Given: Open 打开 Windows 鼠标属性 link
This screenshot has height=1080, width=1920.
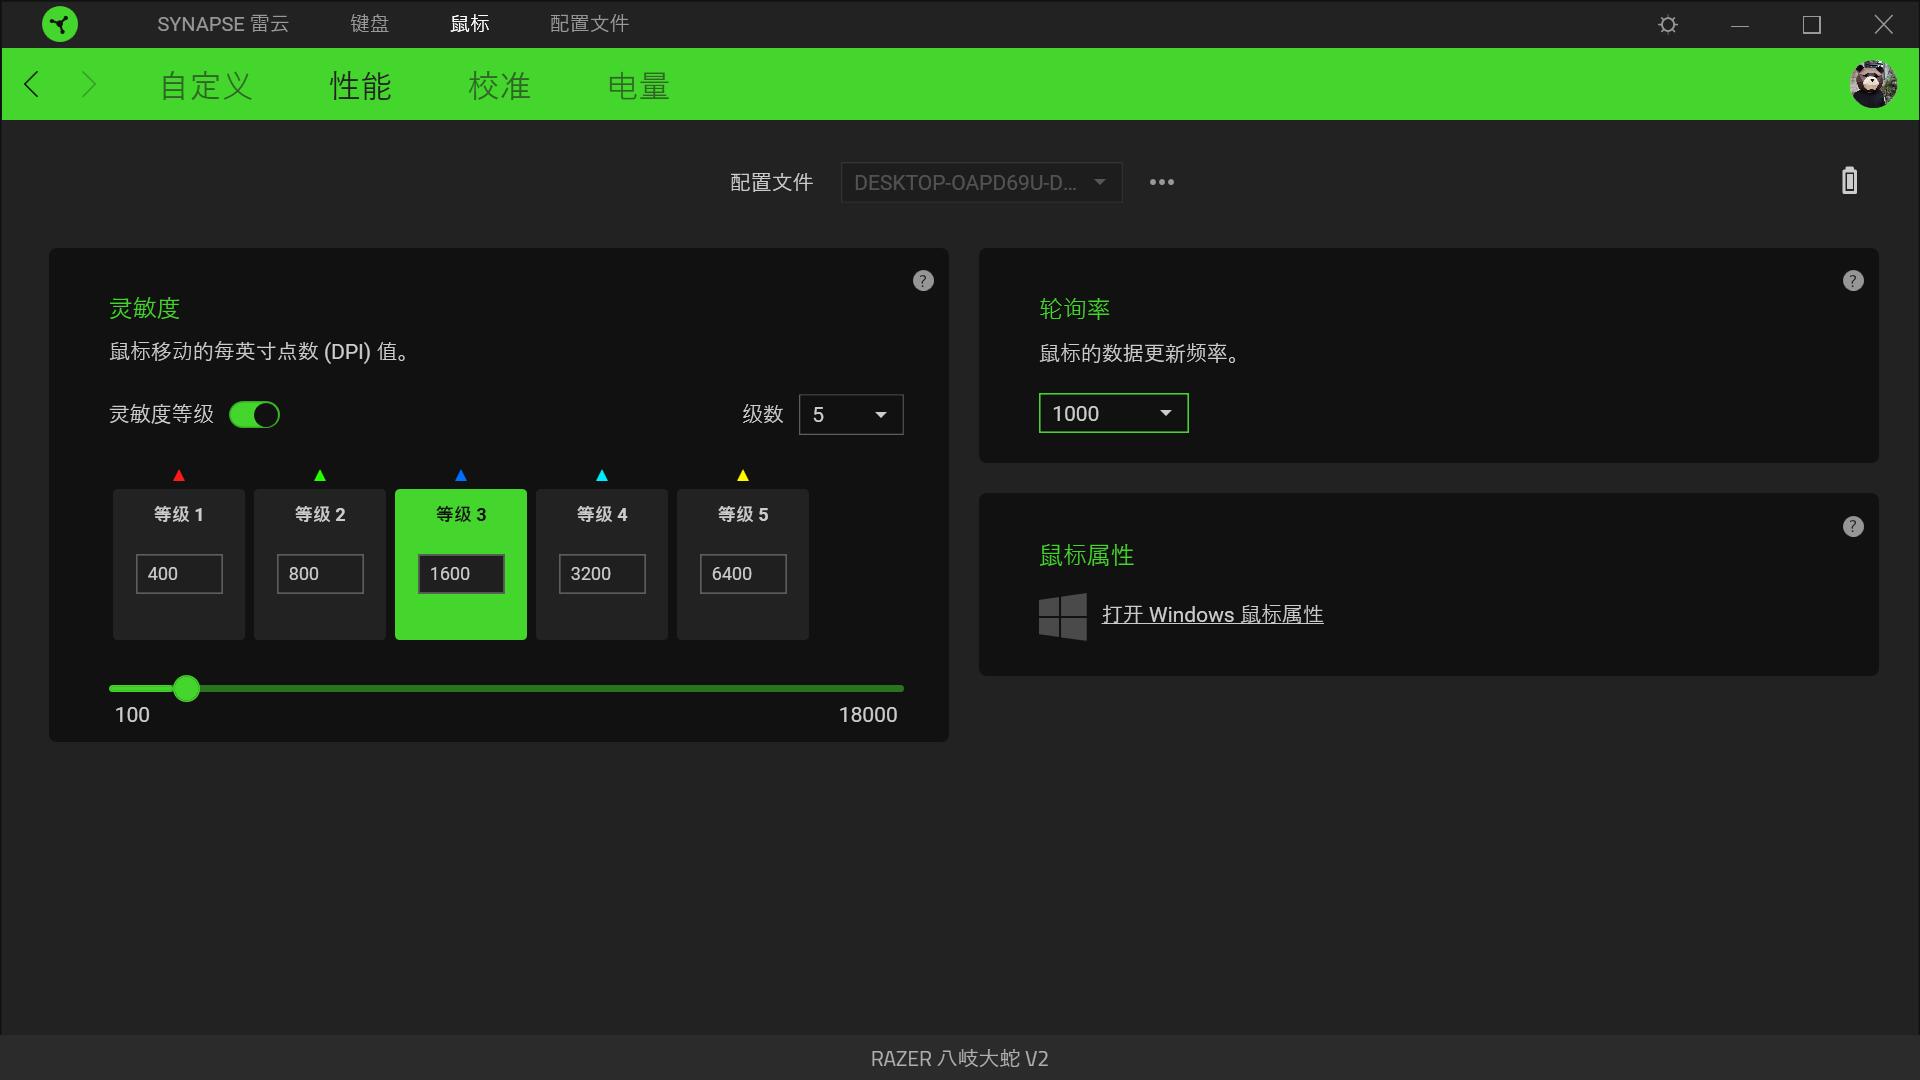Looking at the screenshot, I should click(1213, 614).
